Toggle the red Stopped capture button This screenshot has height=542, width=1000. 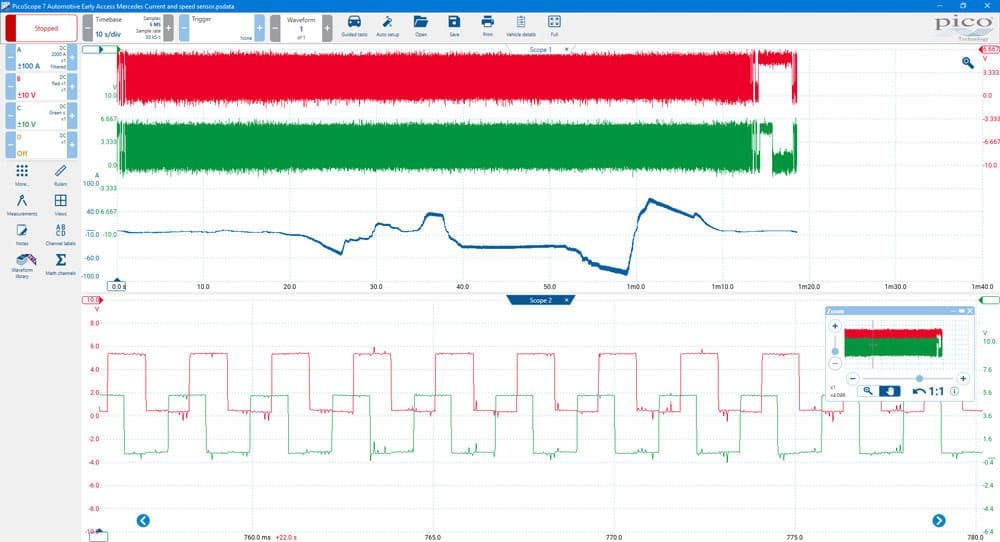click(x=41, y=28)
